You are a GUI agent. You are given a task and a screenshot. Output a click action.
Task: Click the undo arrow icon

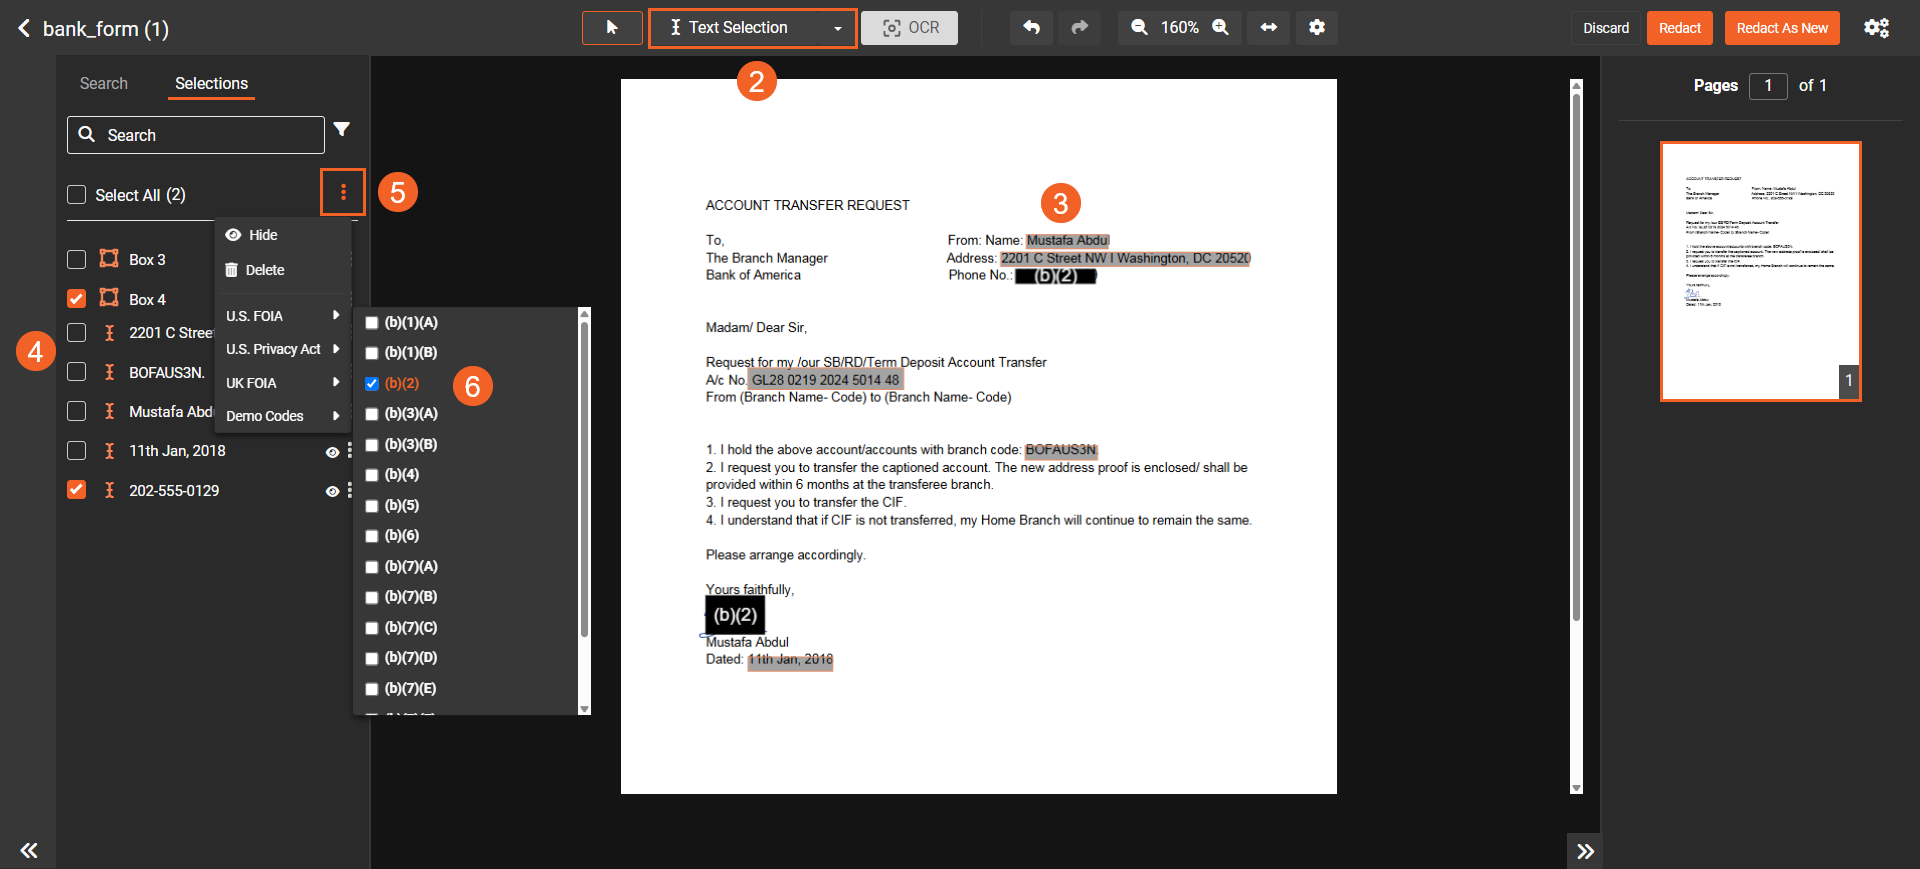[1031, 28]
